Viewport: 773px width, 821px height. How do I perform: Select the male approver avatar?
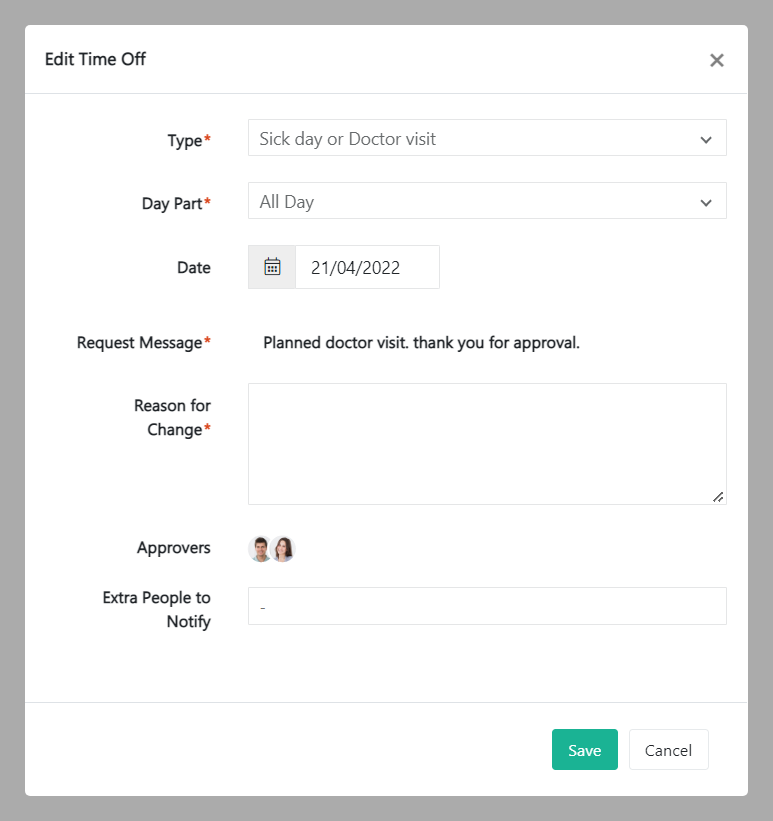tap(260, 549)
